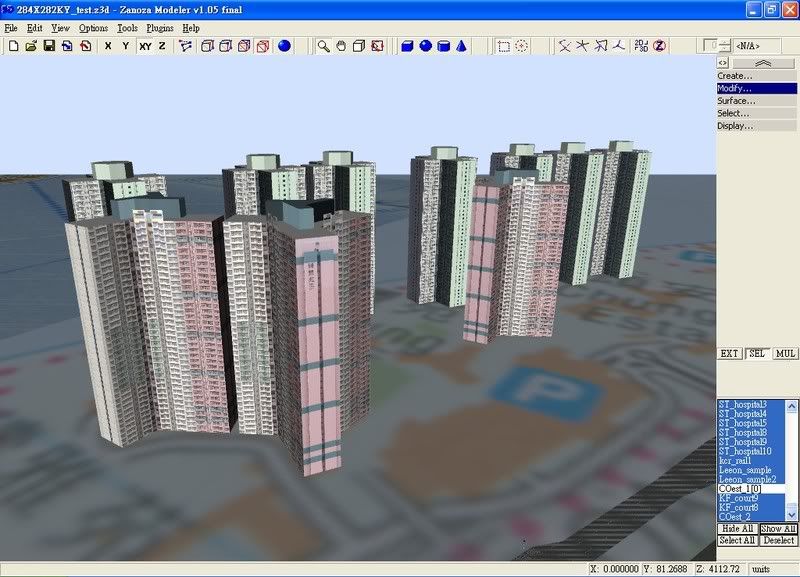Toggle the MUL multi-select mode
800x577 pixels.
tap(785, 354)
